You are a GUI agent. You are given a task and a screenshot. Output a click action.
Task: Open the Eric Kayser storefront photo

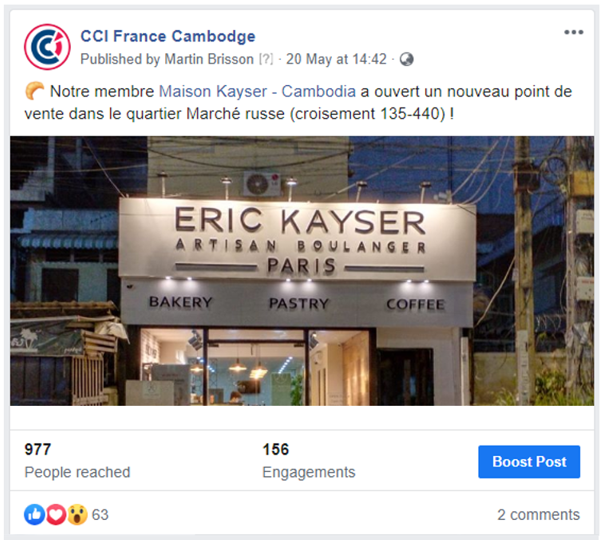[x=302, y=271]
